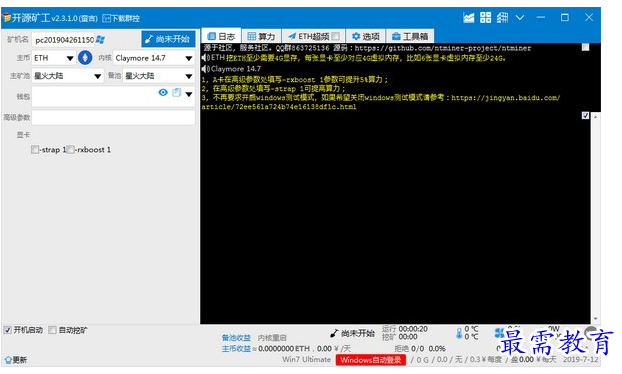Click the blue Ethereum coin icon
This screenshot has width=622, height=374.
[85, 58]
